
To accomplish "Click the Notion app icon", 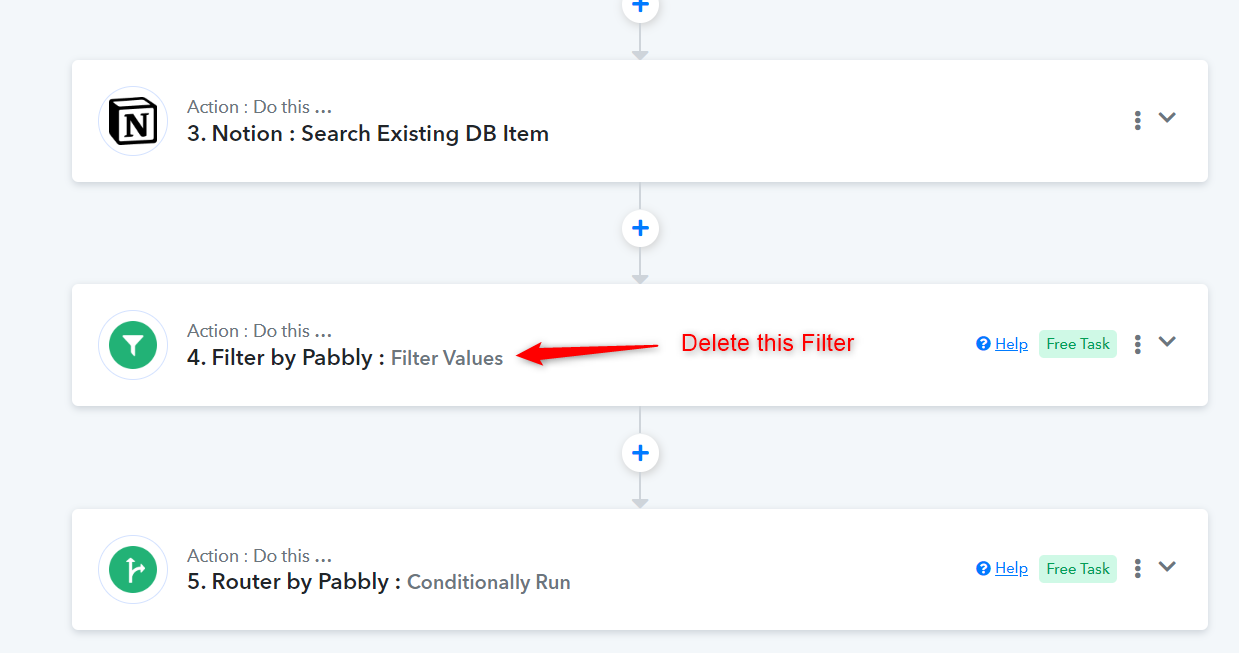I will (133, 121).
